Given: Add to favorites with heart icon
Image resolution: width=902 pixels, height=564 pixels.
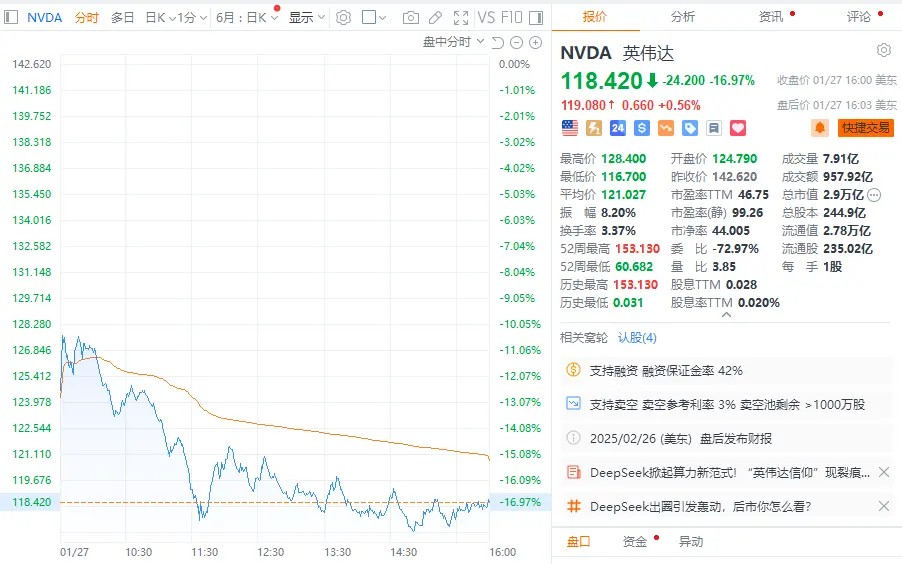Looking at the screenshot, I should click(x=738, y=128).
